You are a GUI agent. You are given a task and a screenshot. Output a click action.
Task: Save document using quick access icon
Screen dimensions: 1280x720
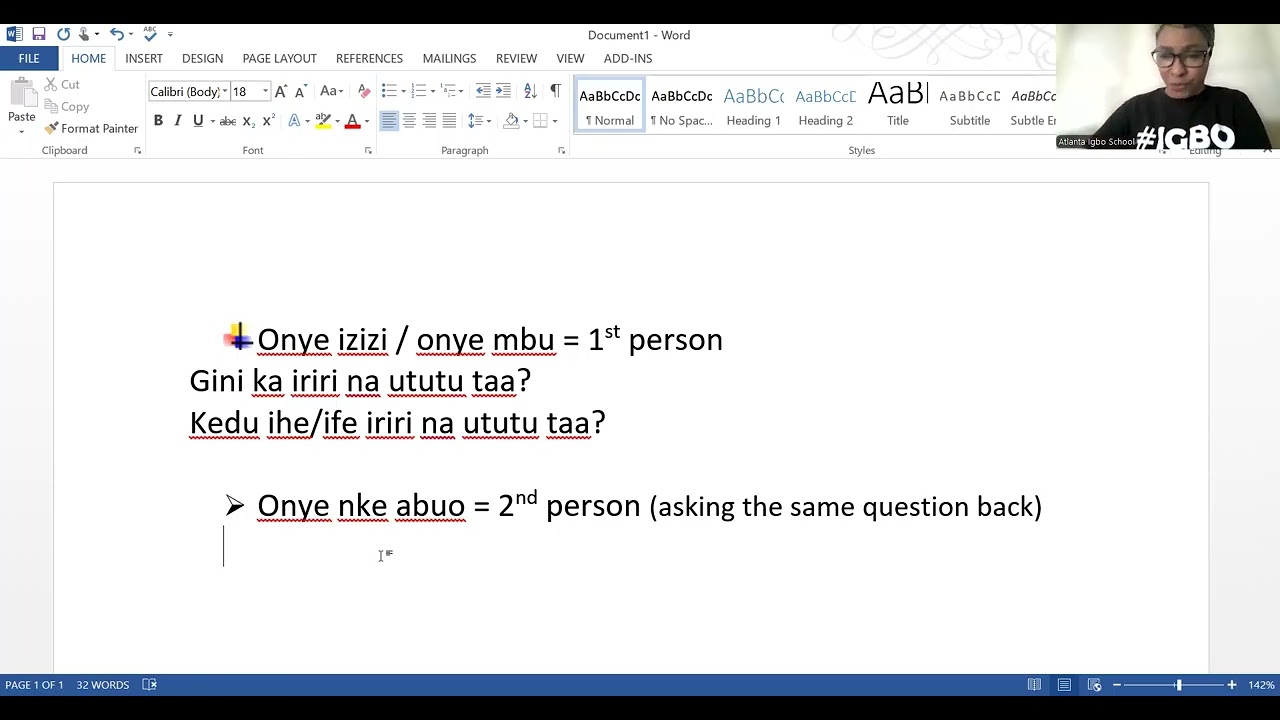click(38, 34)
